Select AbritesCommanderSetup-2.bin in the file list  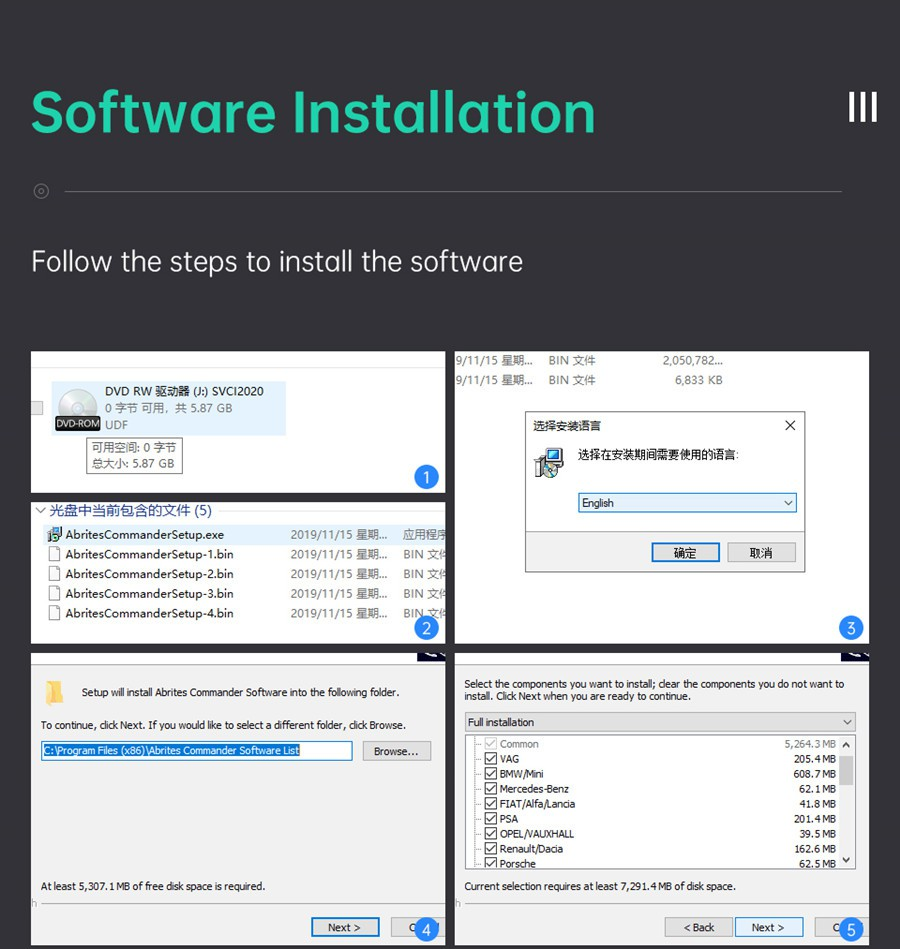pos(149,574)
